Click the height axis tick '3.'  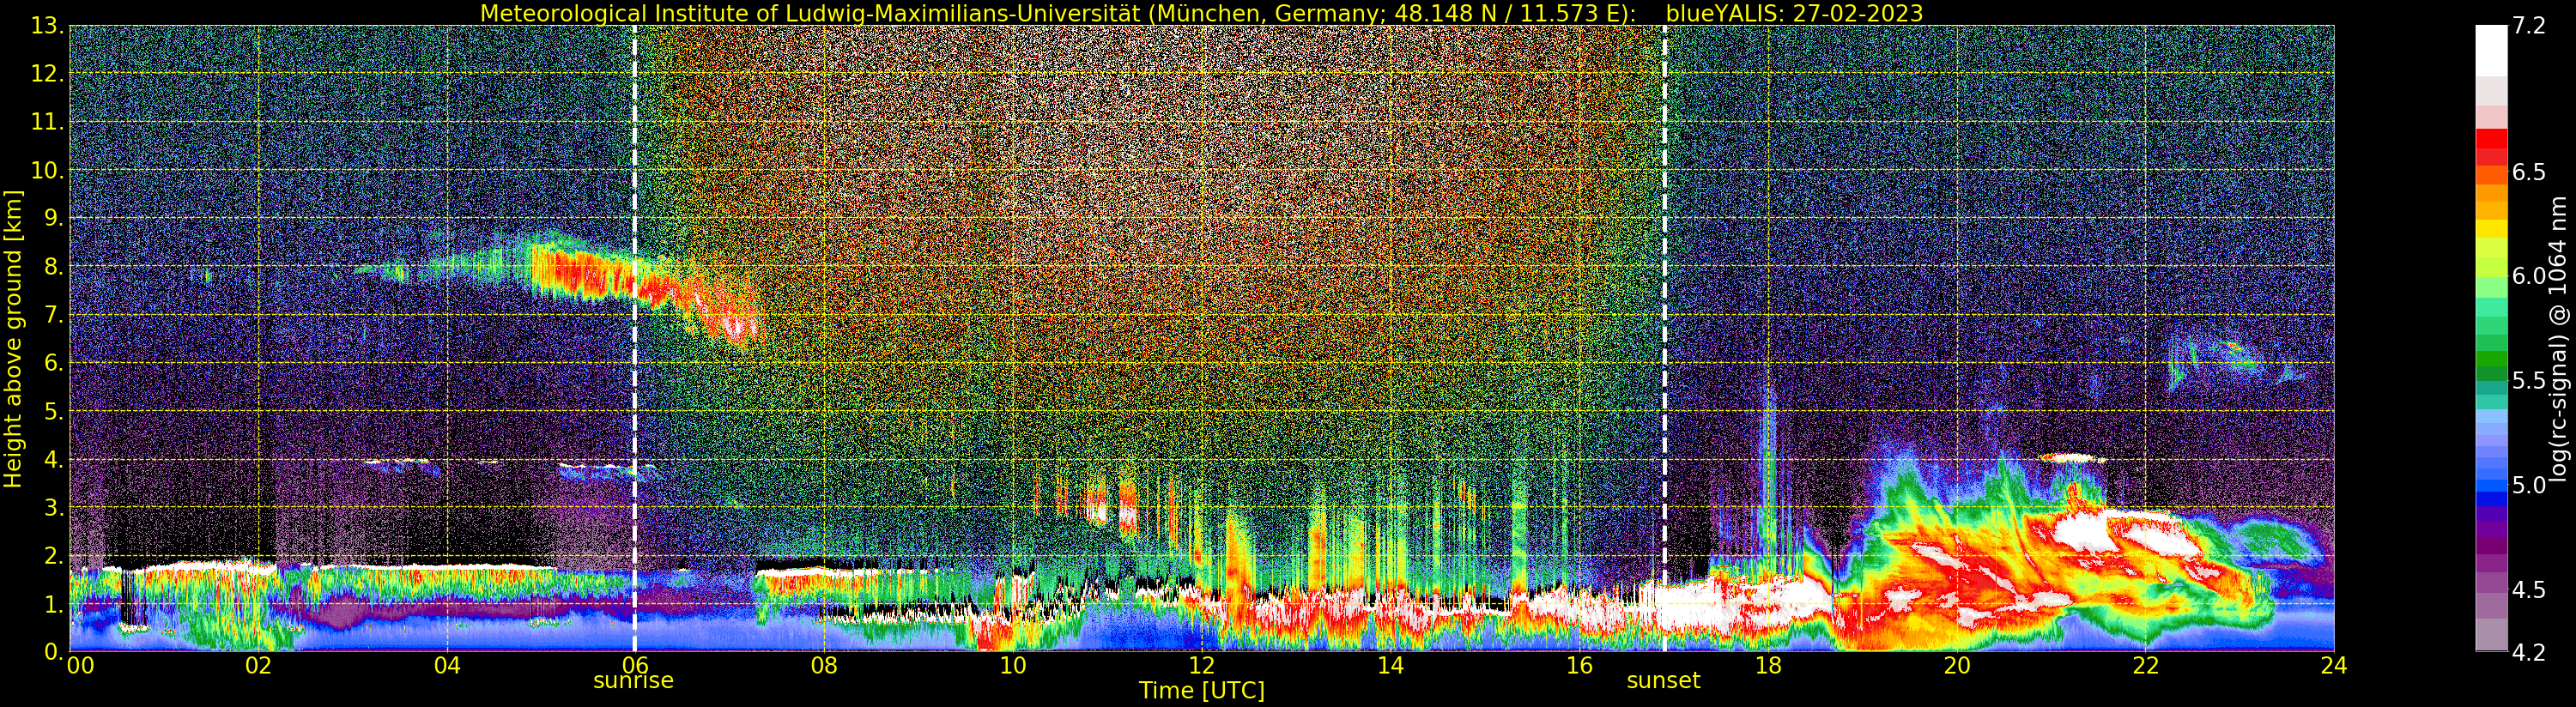54,507
